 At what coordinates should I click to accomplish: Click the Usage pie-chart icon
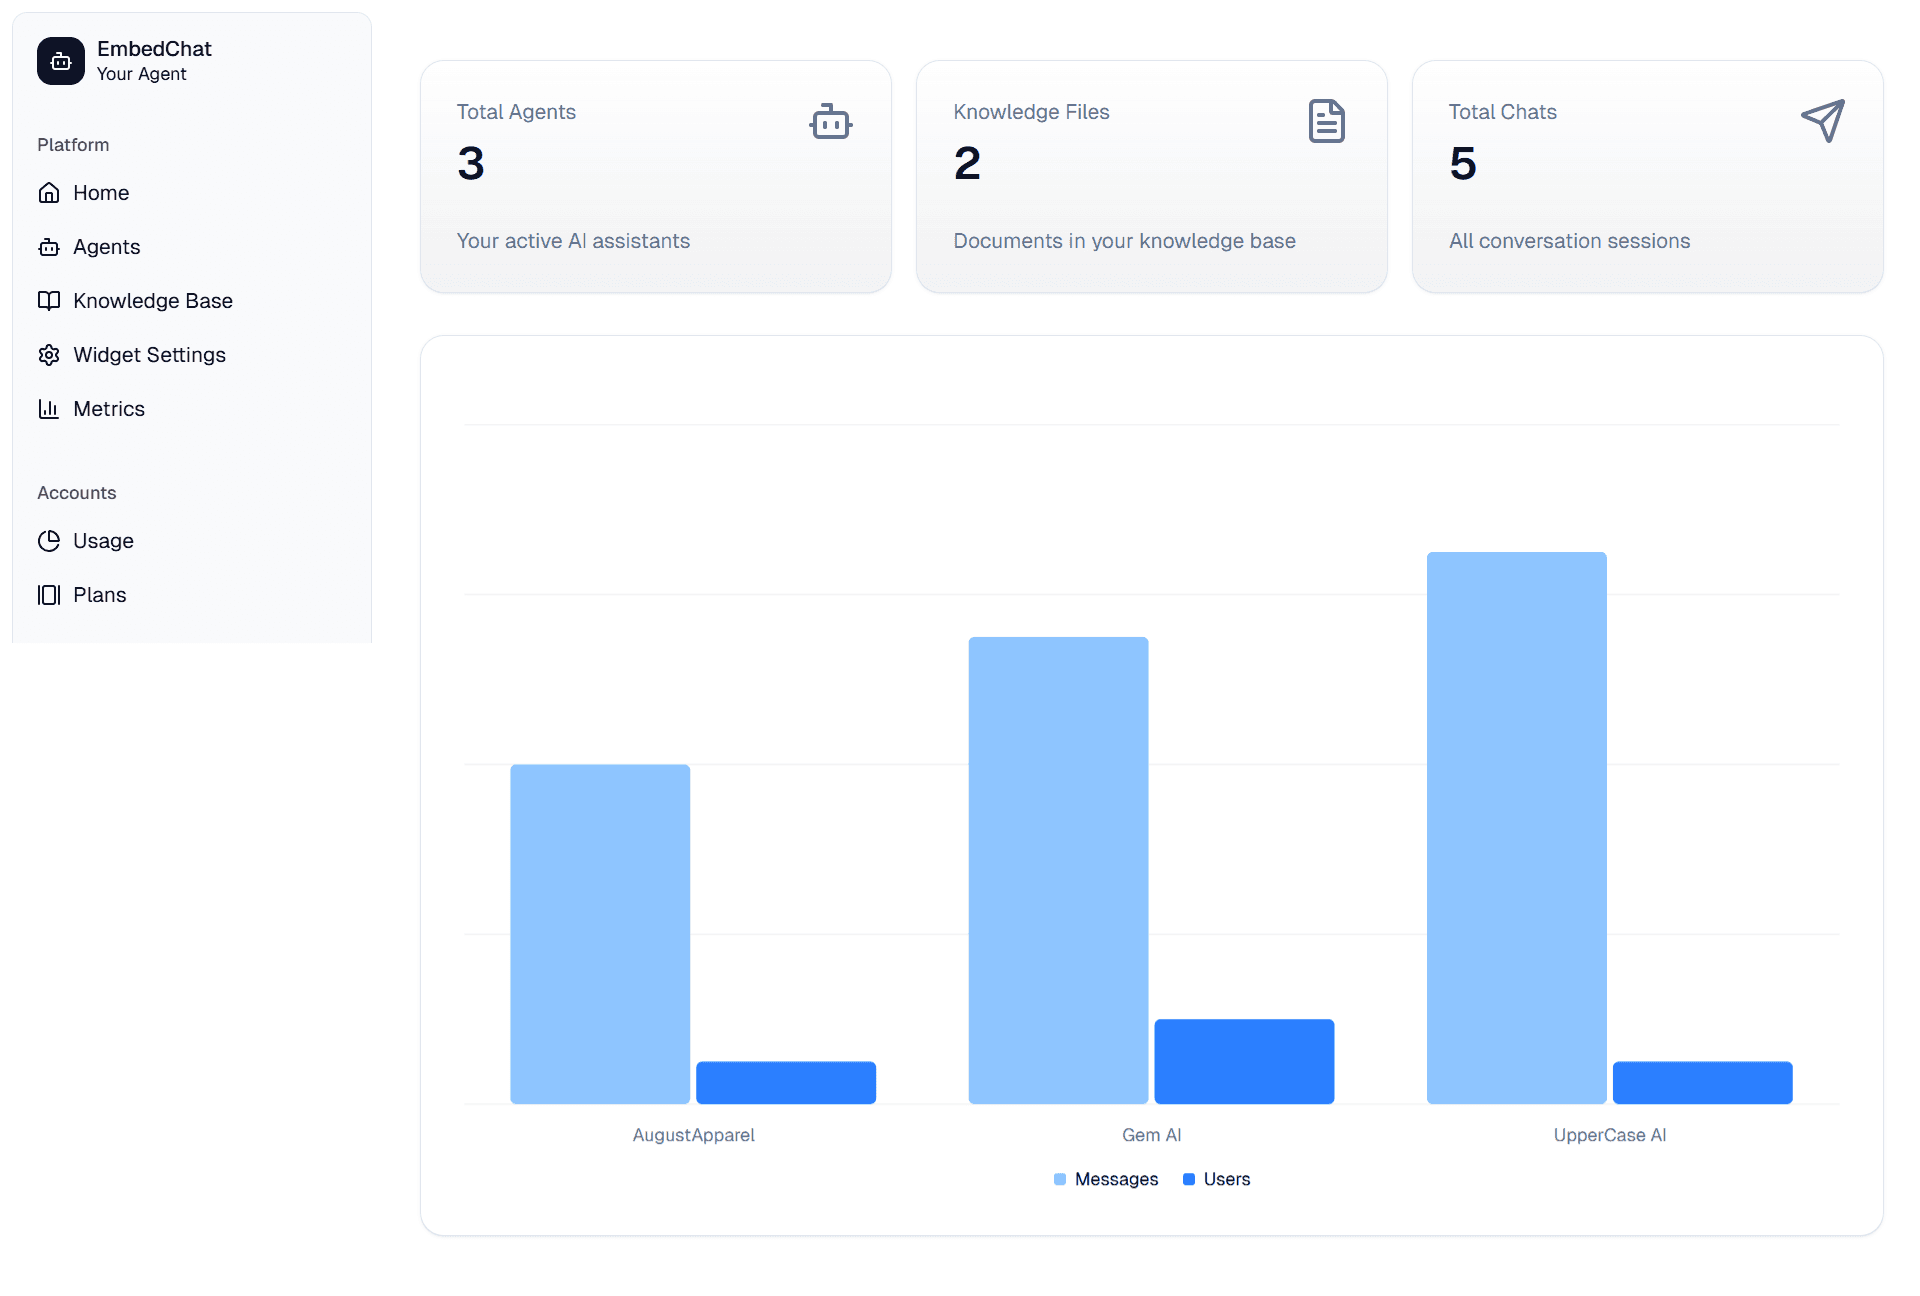click(50, 540)
